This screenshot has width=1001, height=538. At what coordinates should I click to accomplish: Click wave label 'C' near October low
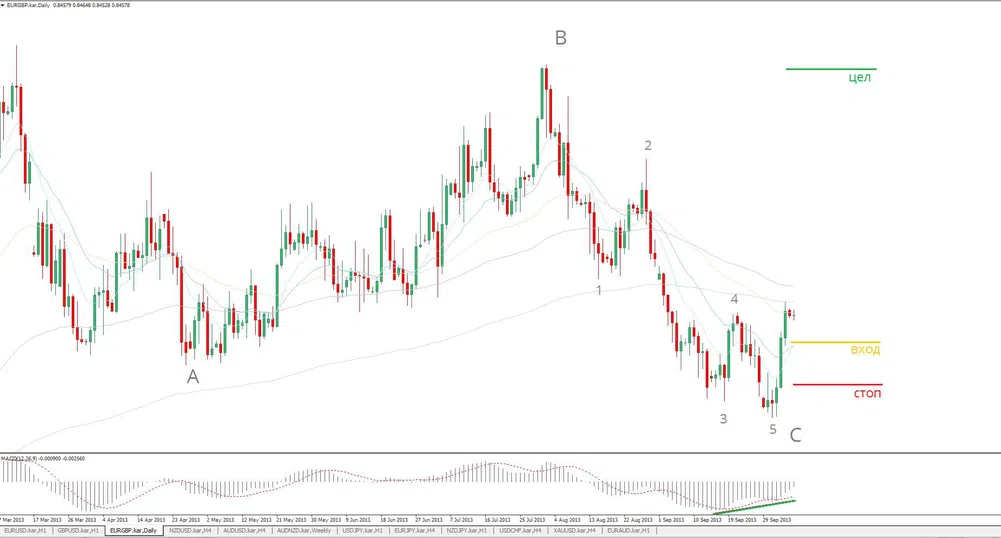795,435
